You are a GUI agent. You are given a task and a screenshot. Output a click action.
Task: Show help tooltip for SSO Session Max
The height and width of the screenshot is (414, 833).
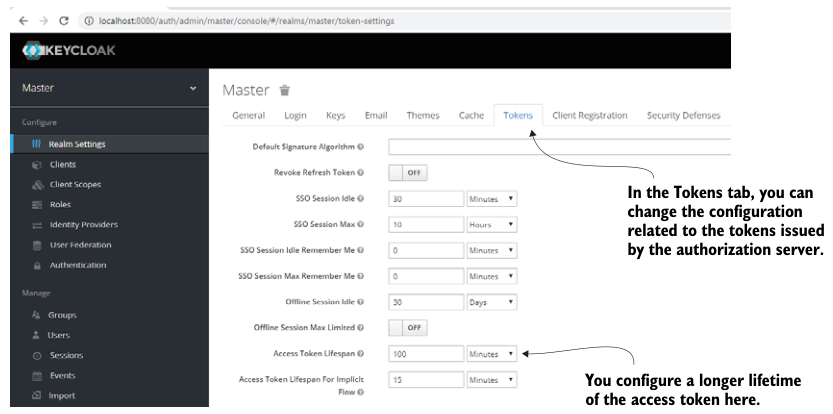click(361, 224)
